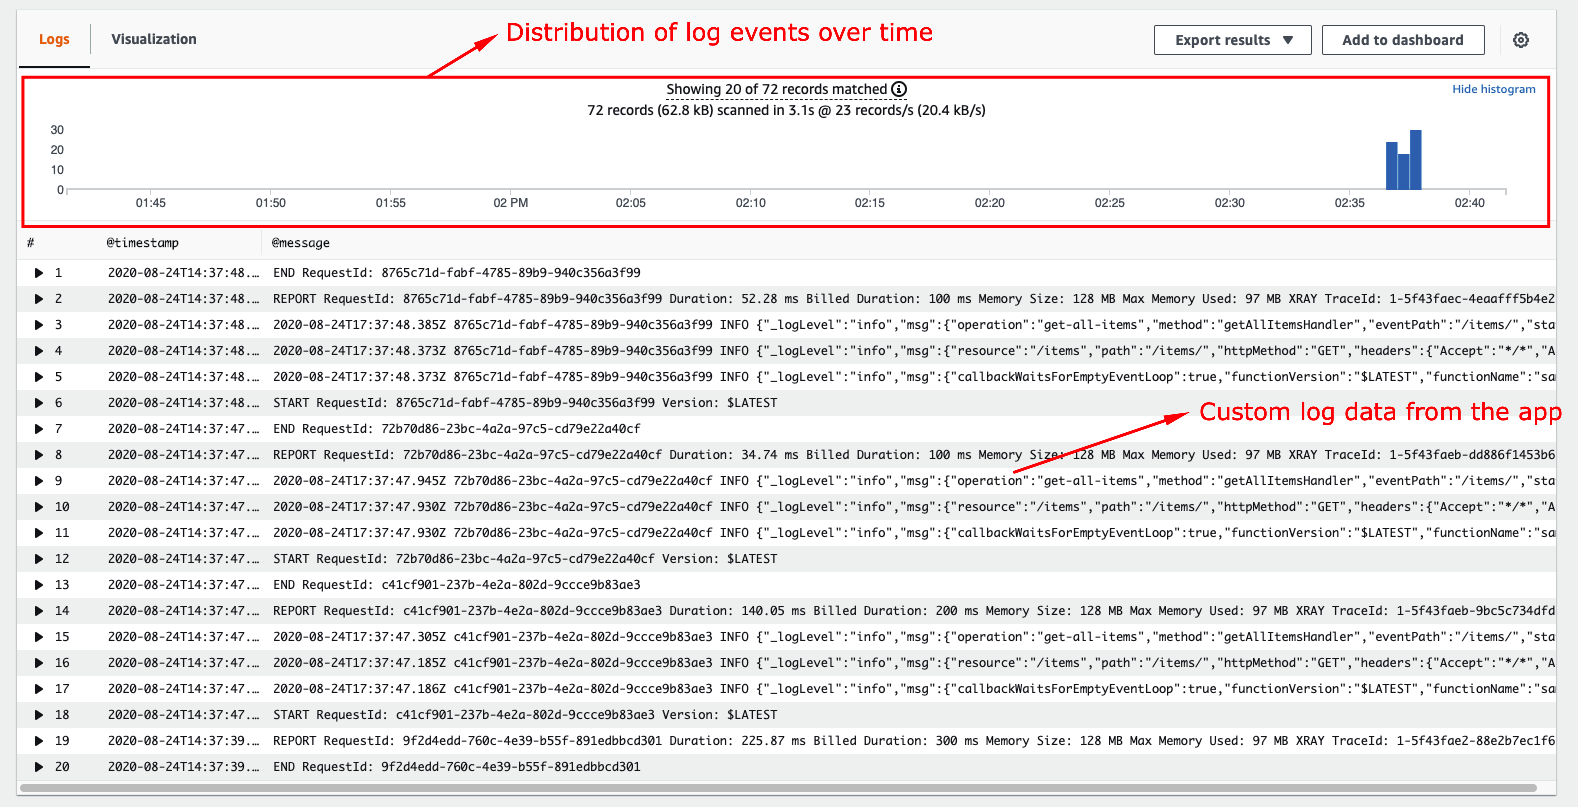The image size is (1578, 807).
Task: Click the tallest histogram bar
Action: [x=1415, y=160]
